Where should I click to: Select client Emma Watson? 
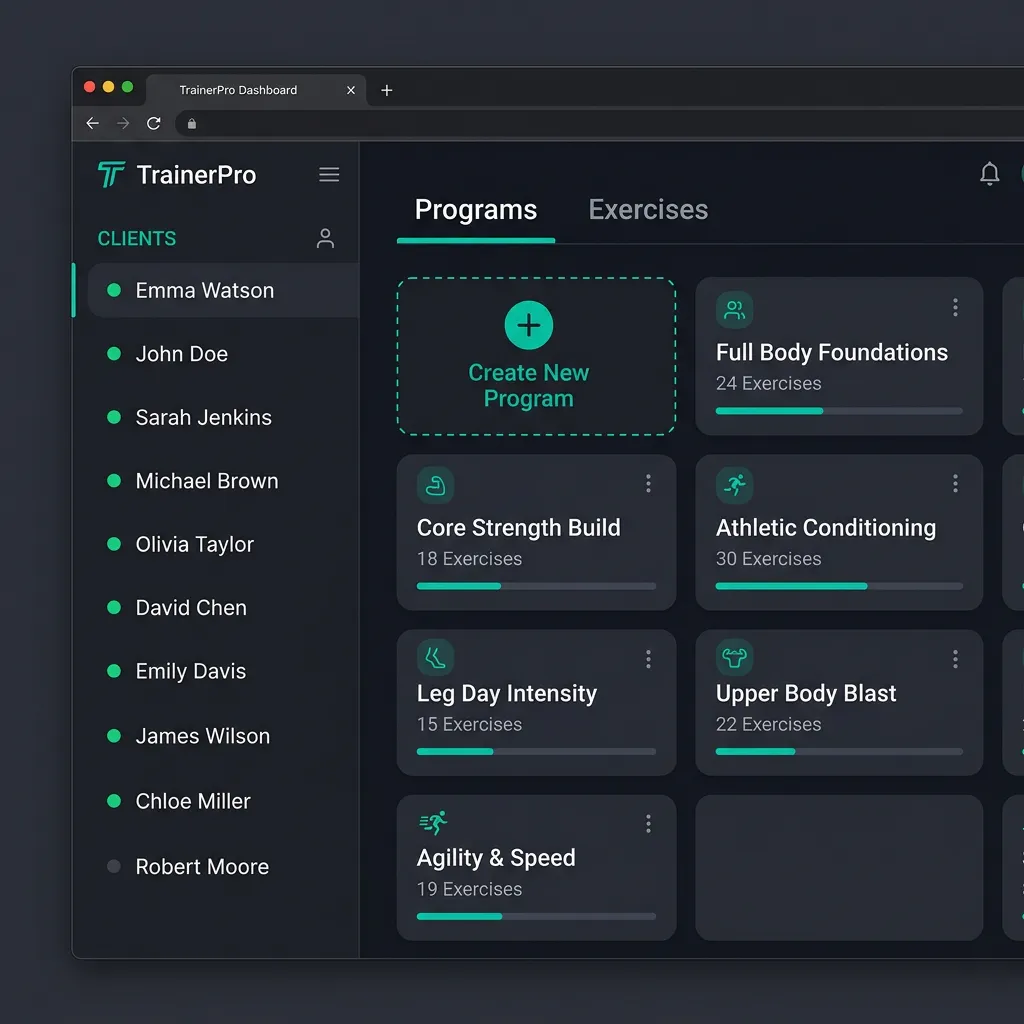[223, 291]
